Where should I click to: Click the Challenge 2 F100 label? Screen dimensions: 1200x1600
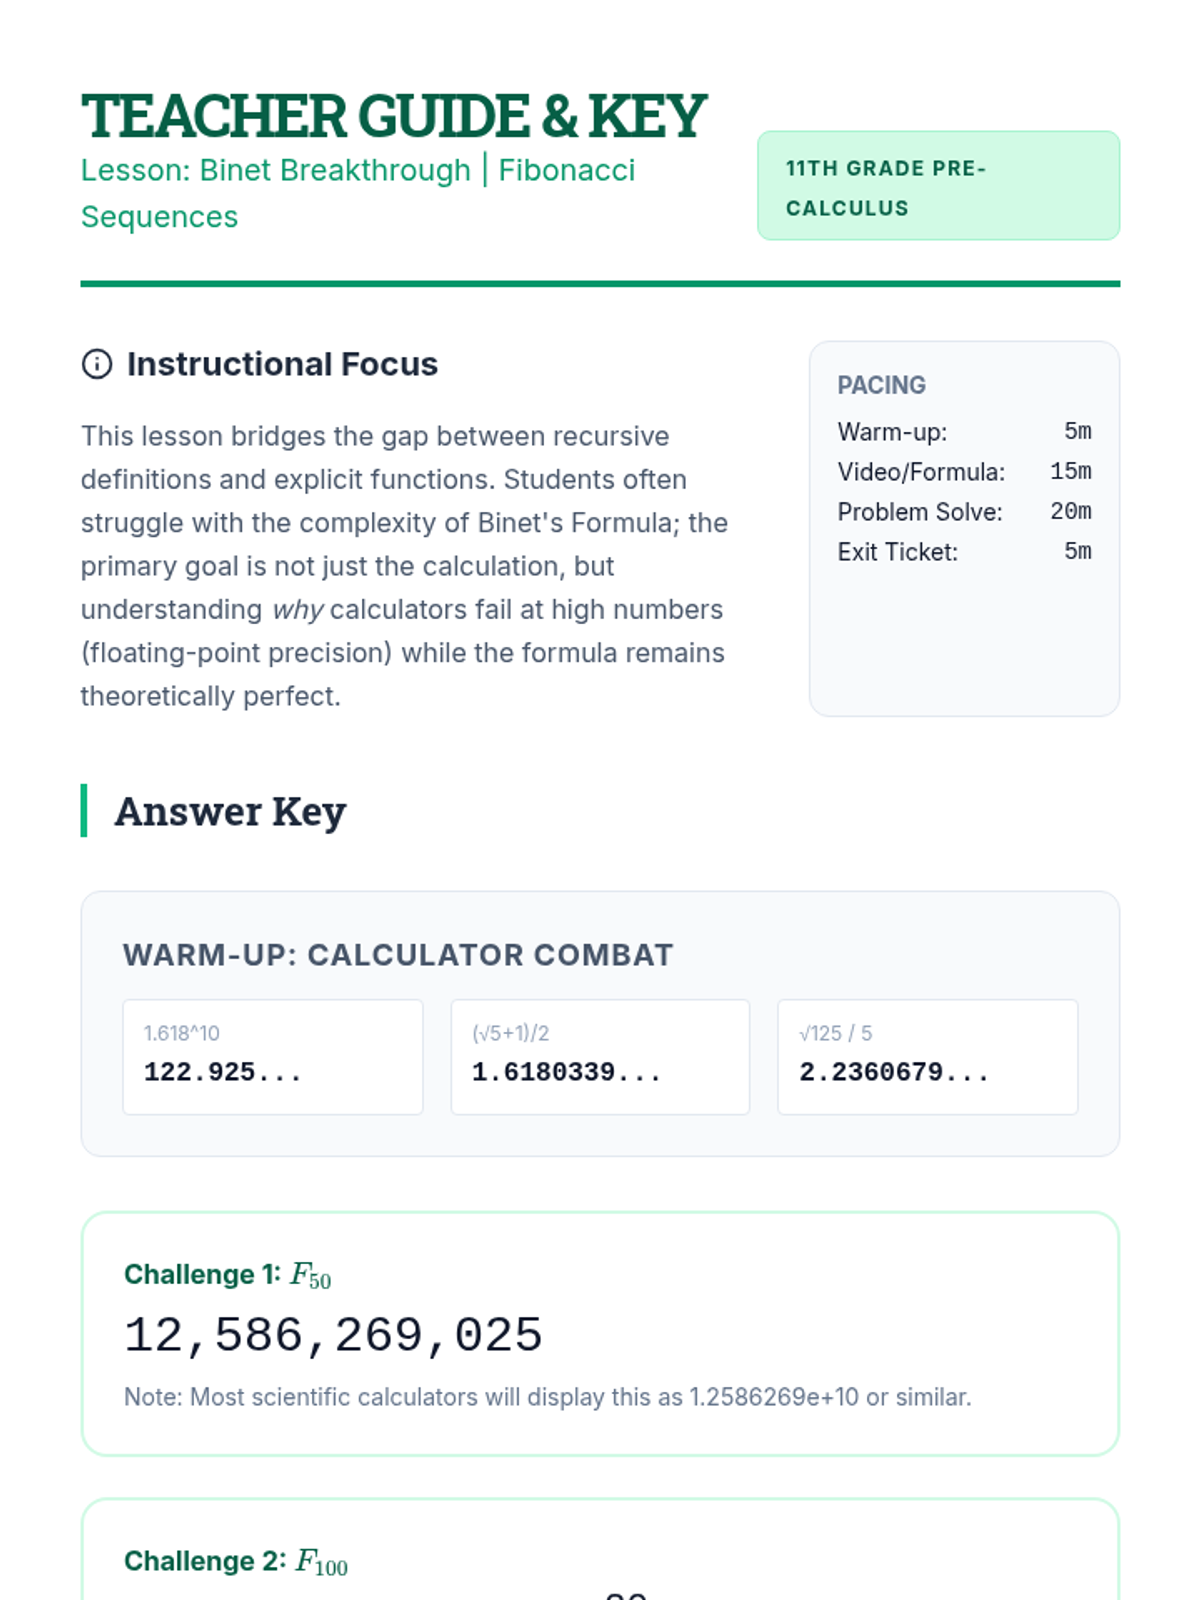pos(236,1561)
